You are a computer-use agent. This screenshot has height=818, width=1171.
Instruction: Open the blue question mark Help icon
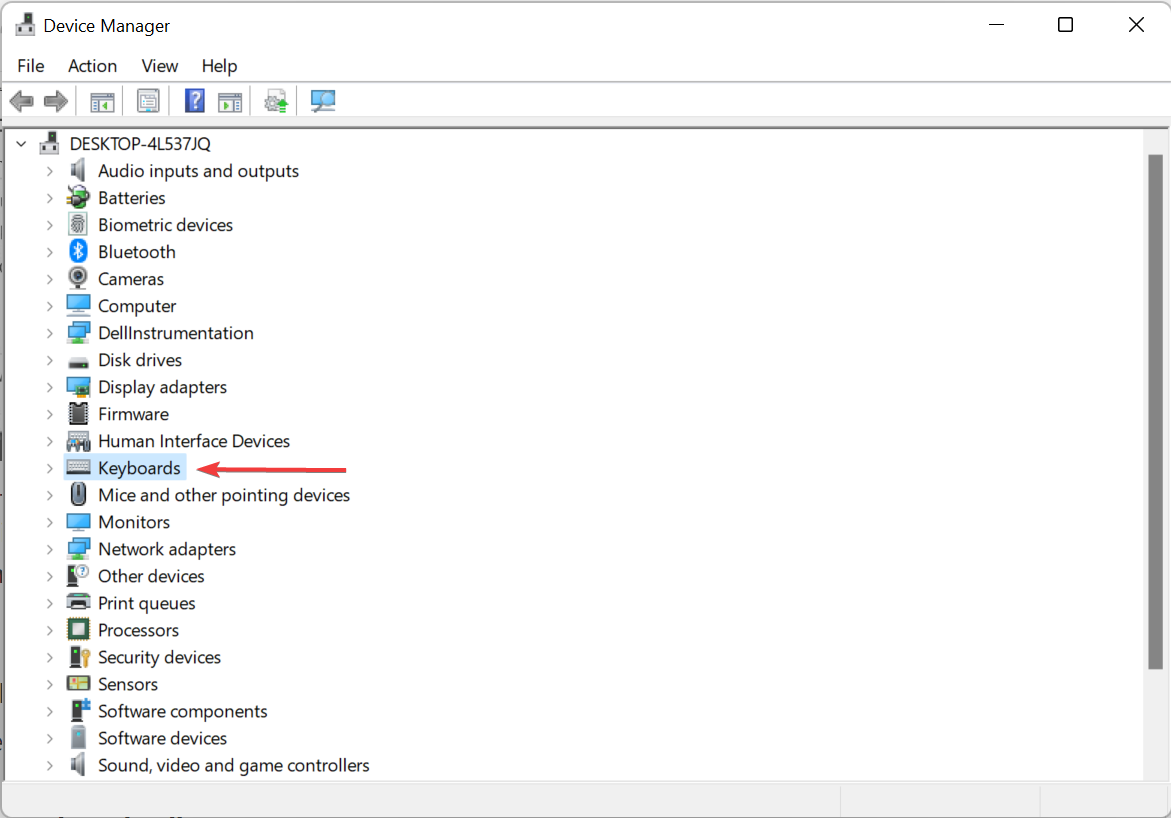click(x=195, y=101)
